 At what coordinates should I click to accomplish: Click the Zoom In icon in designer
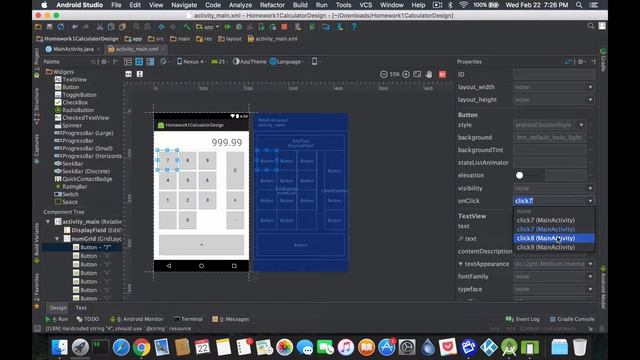[406, 74]
